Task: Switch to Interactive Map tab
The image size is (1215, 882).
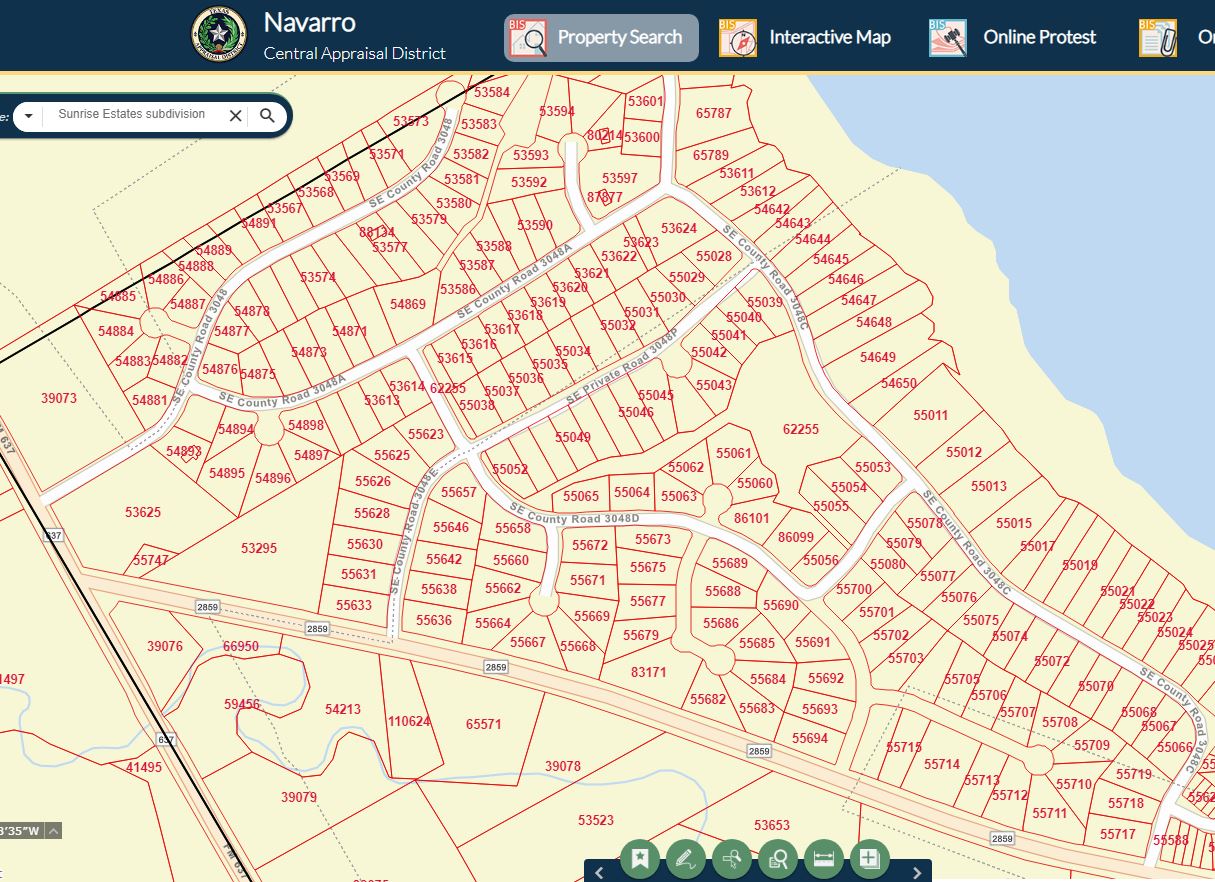Action: click(x=806, y=38)
